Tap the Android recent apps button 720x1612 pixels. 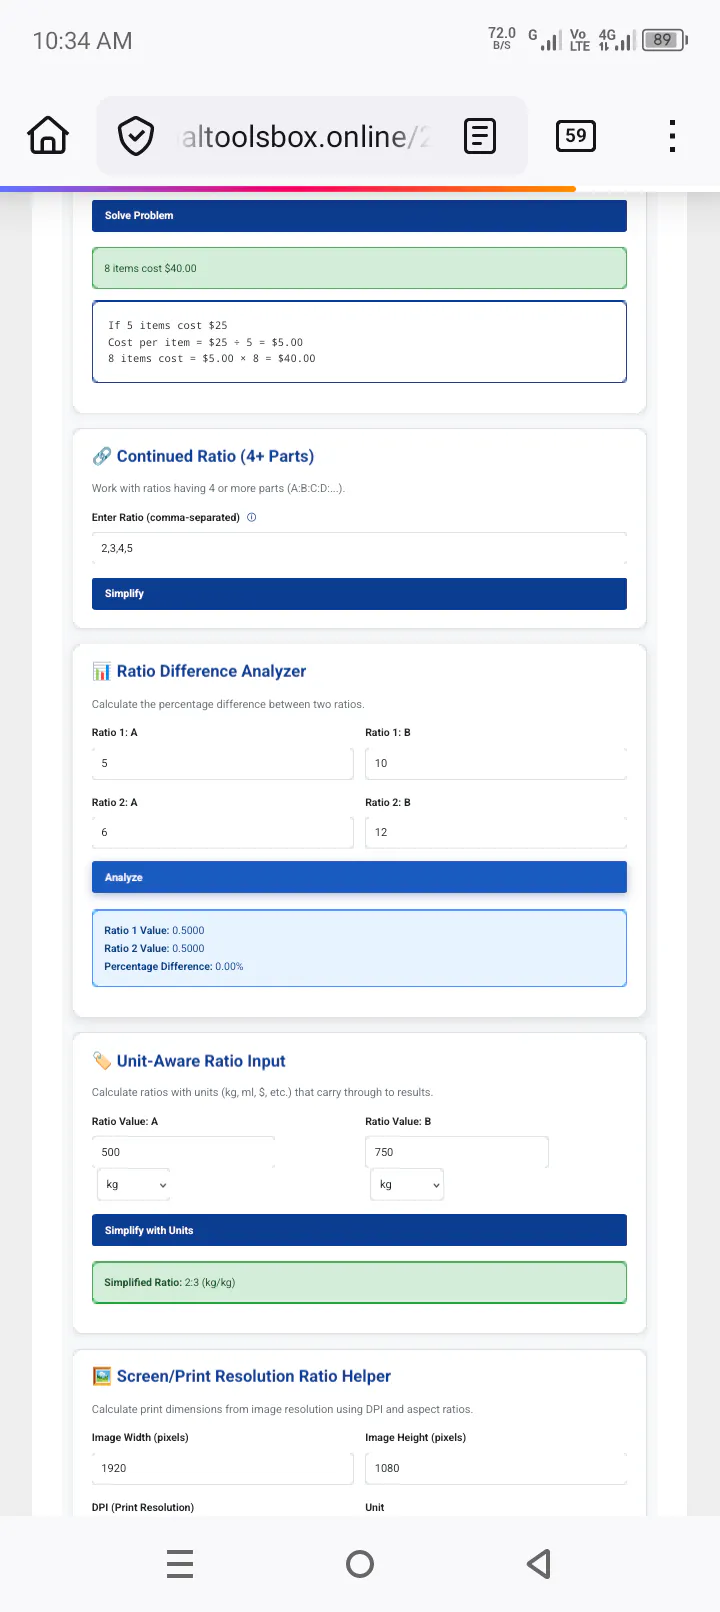click(x=180, y=1563)
